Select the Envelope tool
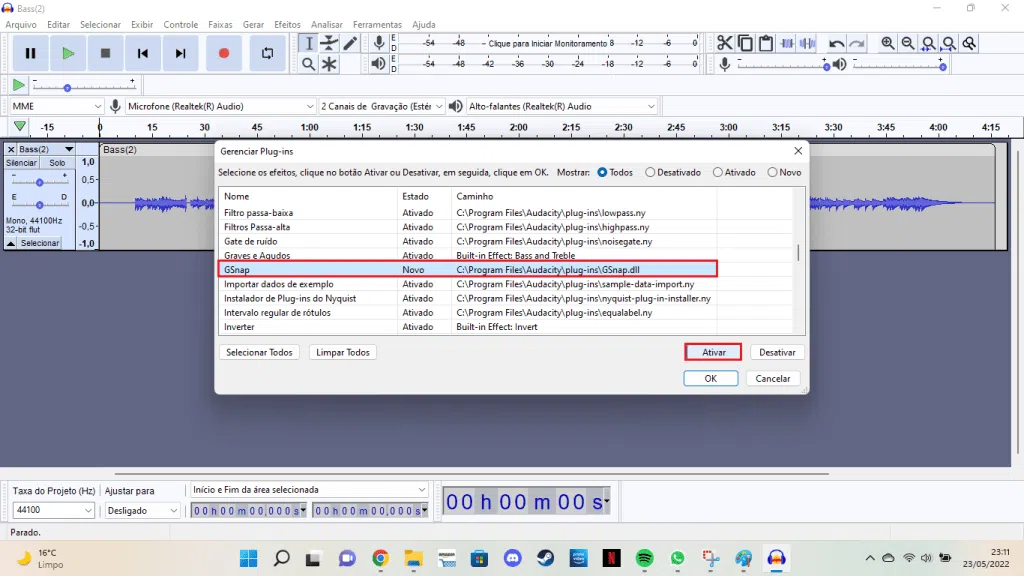Viewport: 1024px width, 576px height. [330, 43]
